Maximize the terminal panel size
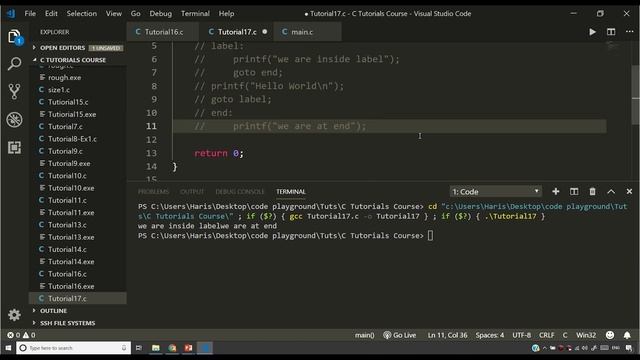Screen dimensions: 640x360 tap(611, 191)
